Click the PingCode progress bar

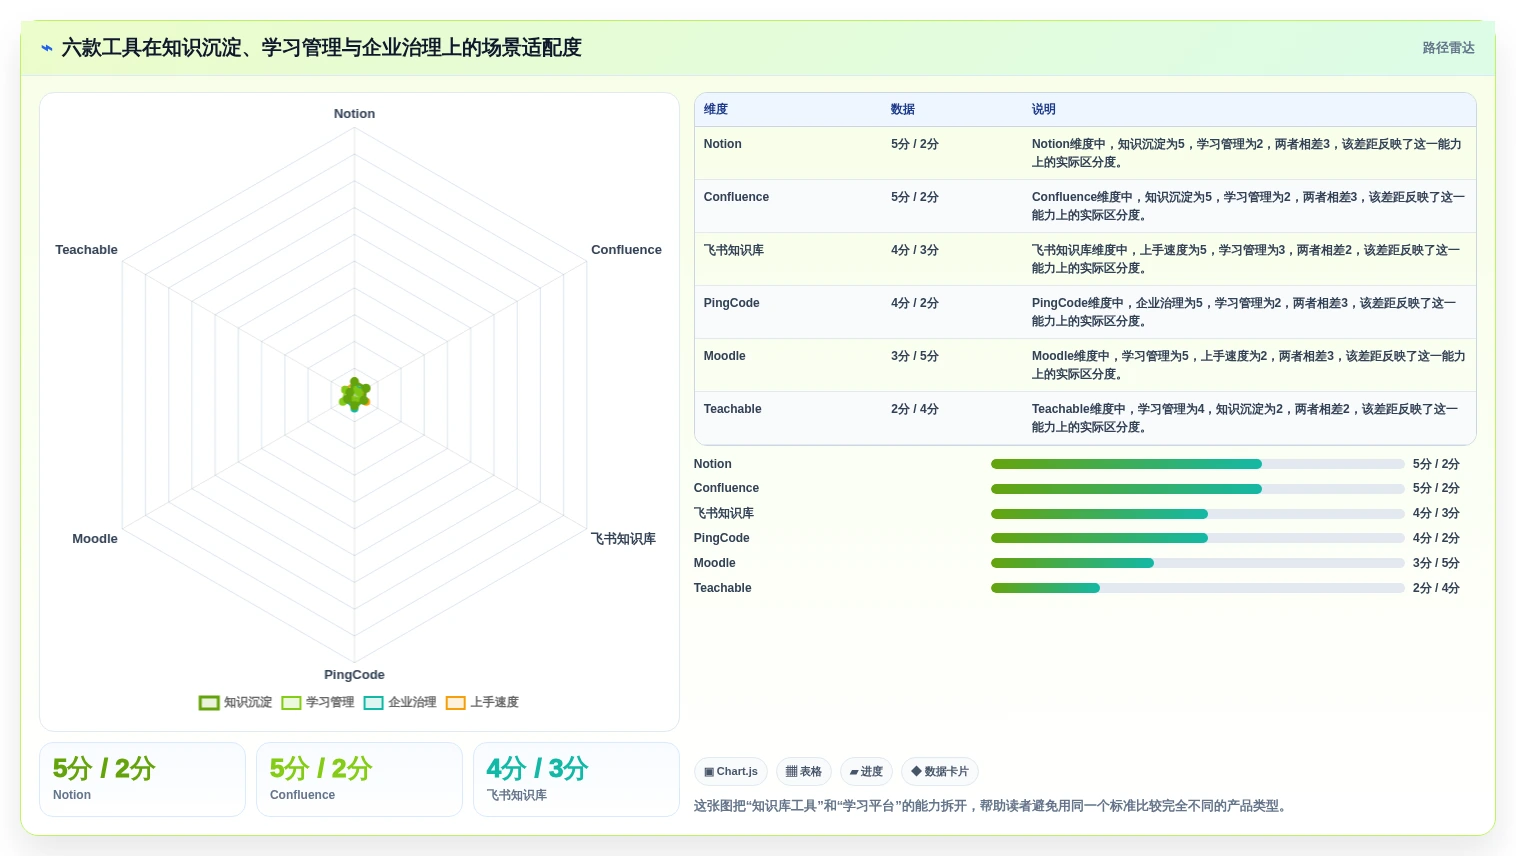(1198, 538)
